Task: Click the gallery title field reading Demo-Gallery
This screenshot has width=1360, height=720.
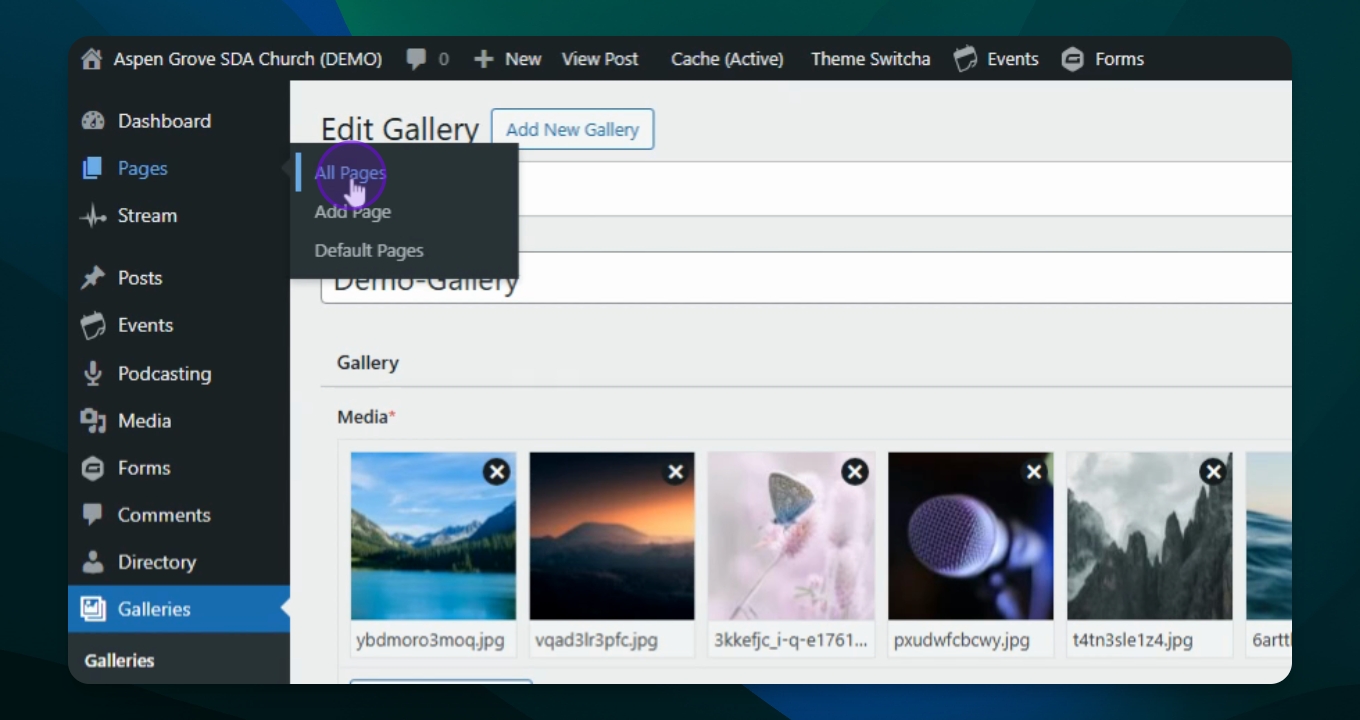Action: point(806,278)
